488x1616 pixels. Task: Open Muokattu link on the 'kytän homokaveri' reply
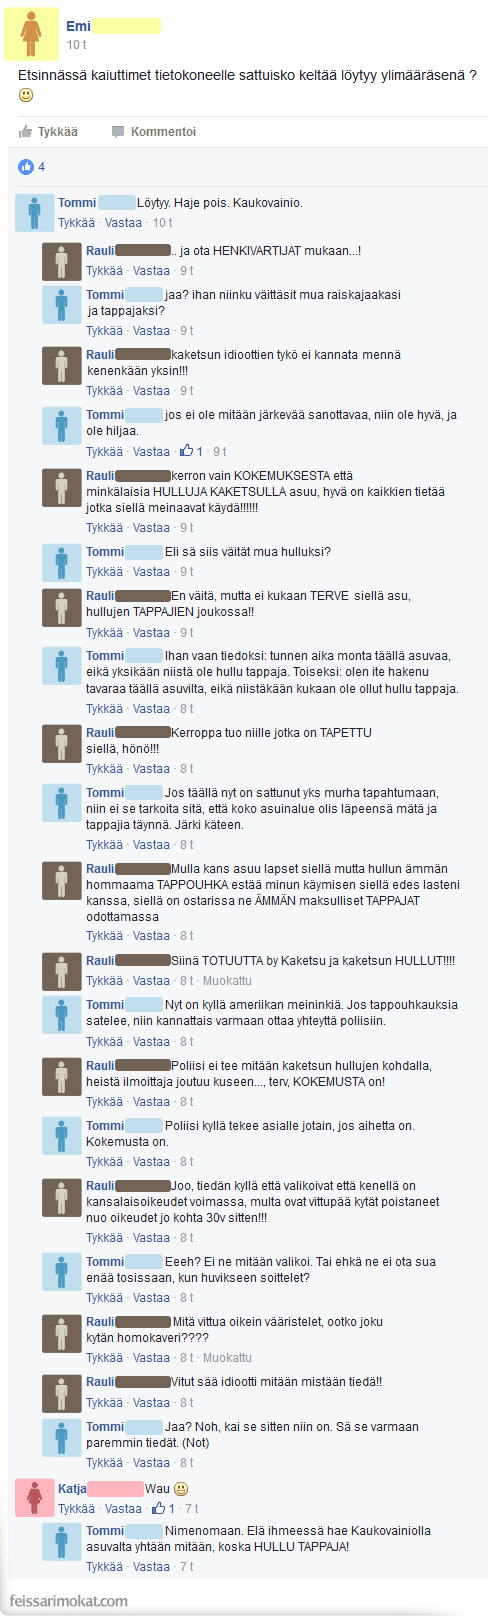click(x=227, y=1358)
